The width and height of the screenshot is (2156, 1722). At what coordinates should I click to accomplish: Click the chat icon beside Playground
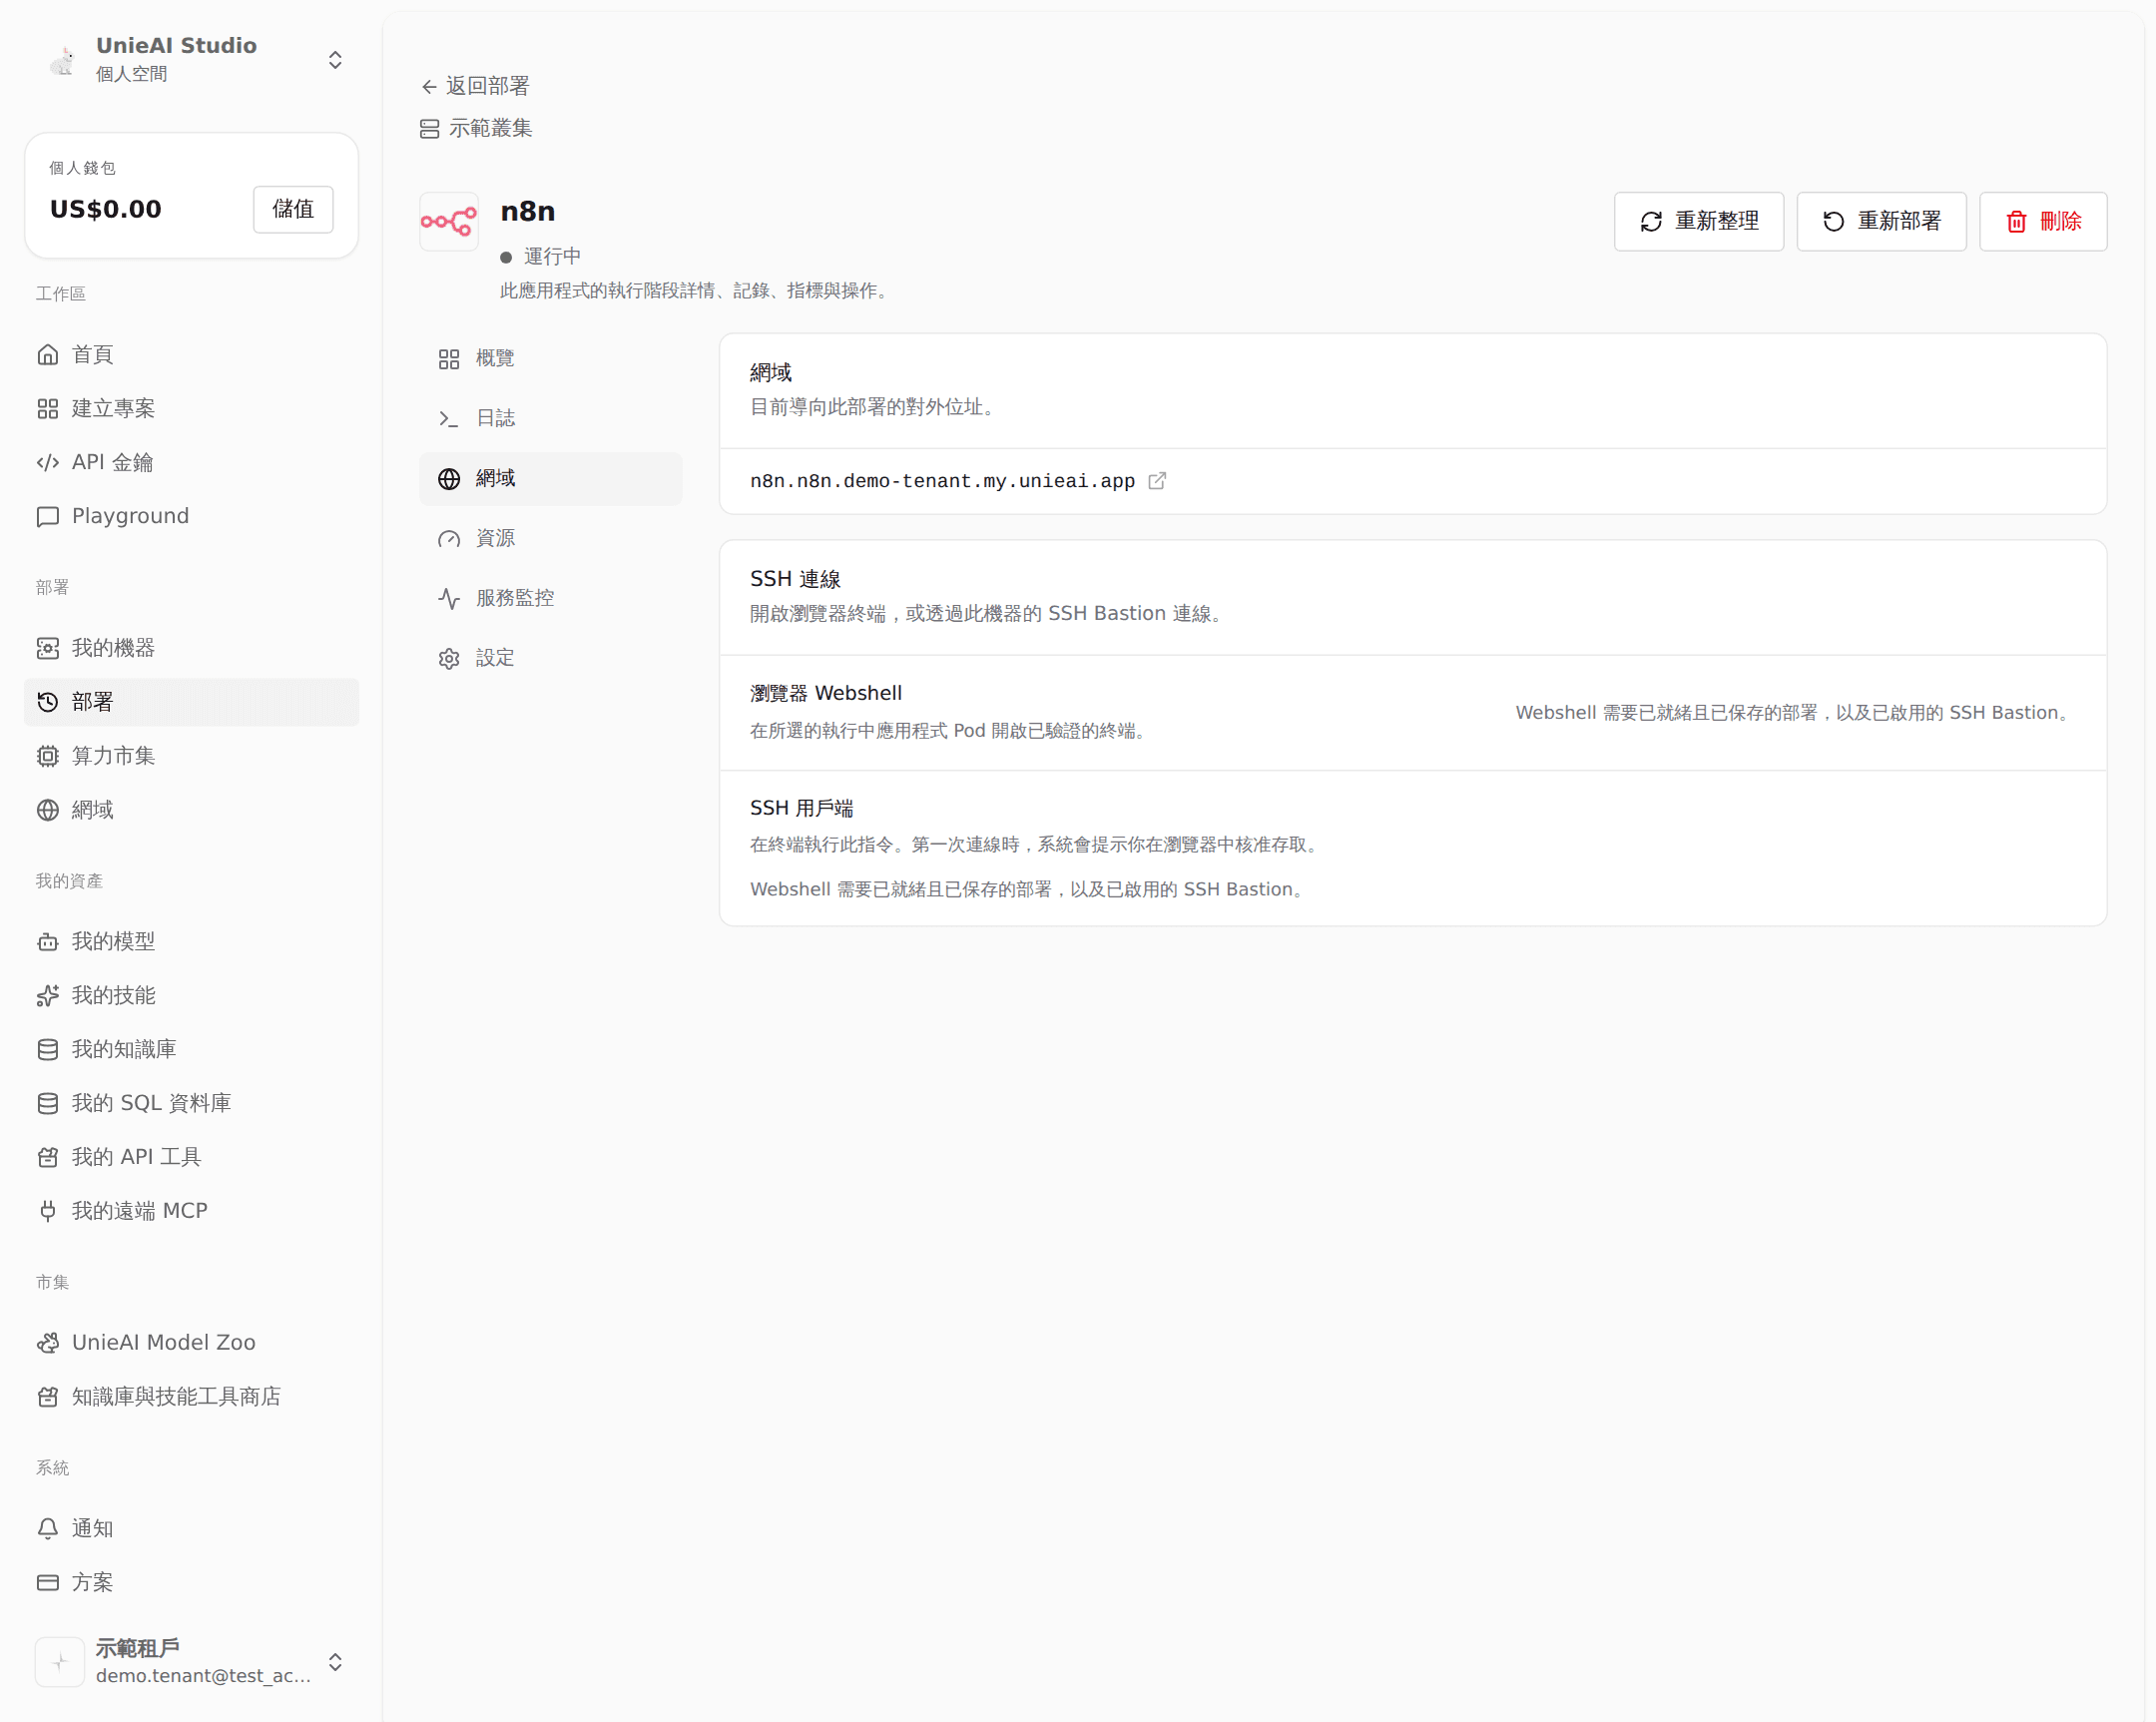pyautogui.click(x=48, y=516)
